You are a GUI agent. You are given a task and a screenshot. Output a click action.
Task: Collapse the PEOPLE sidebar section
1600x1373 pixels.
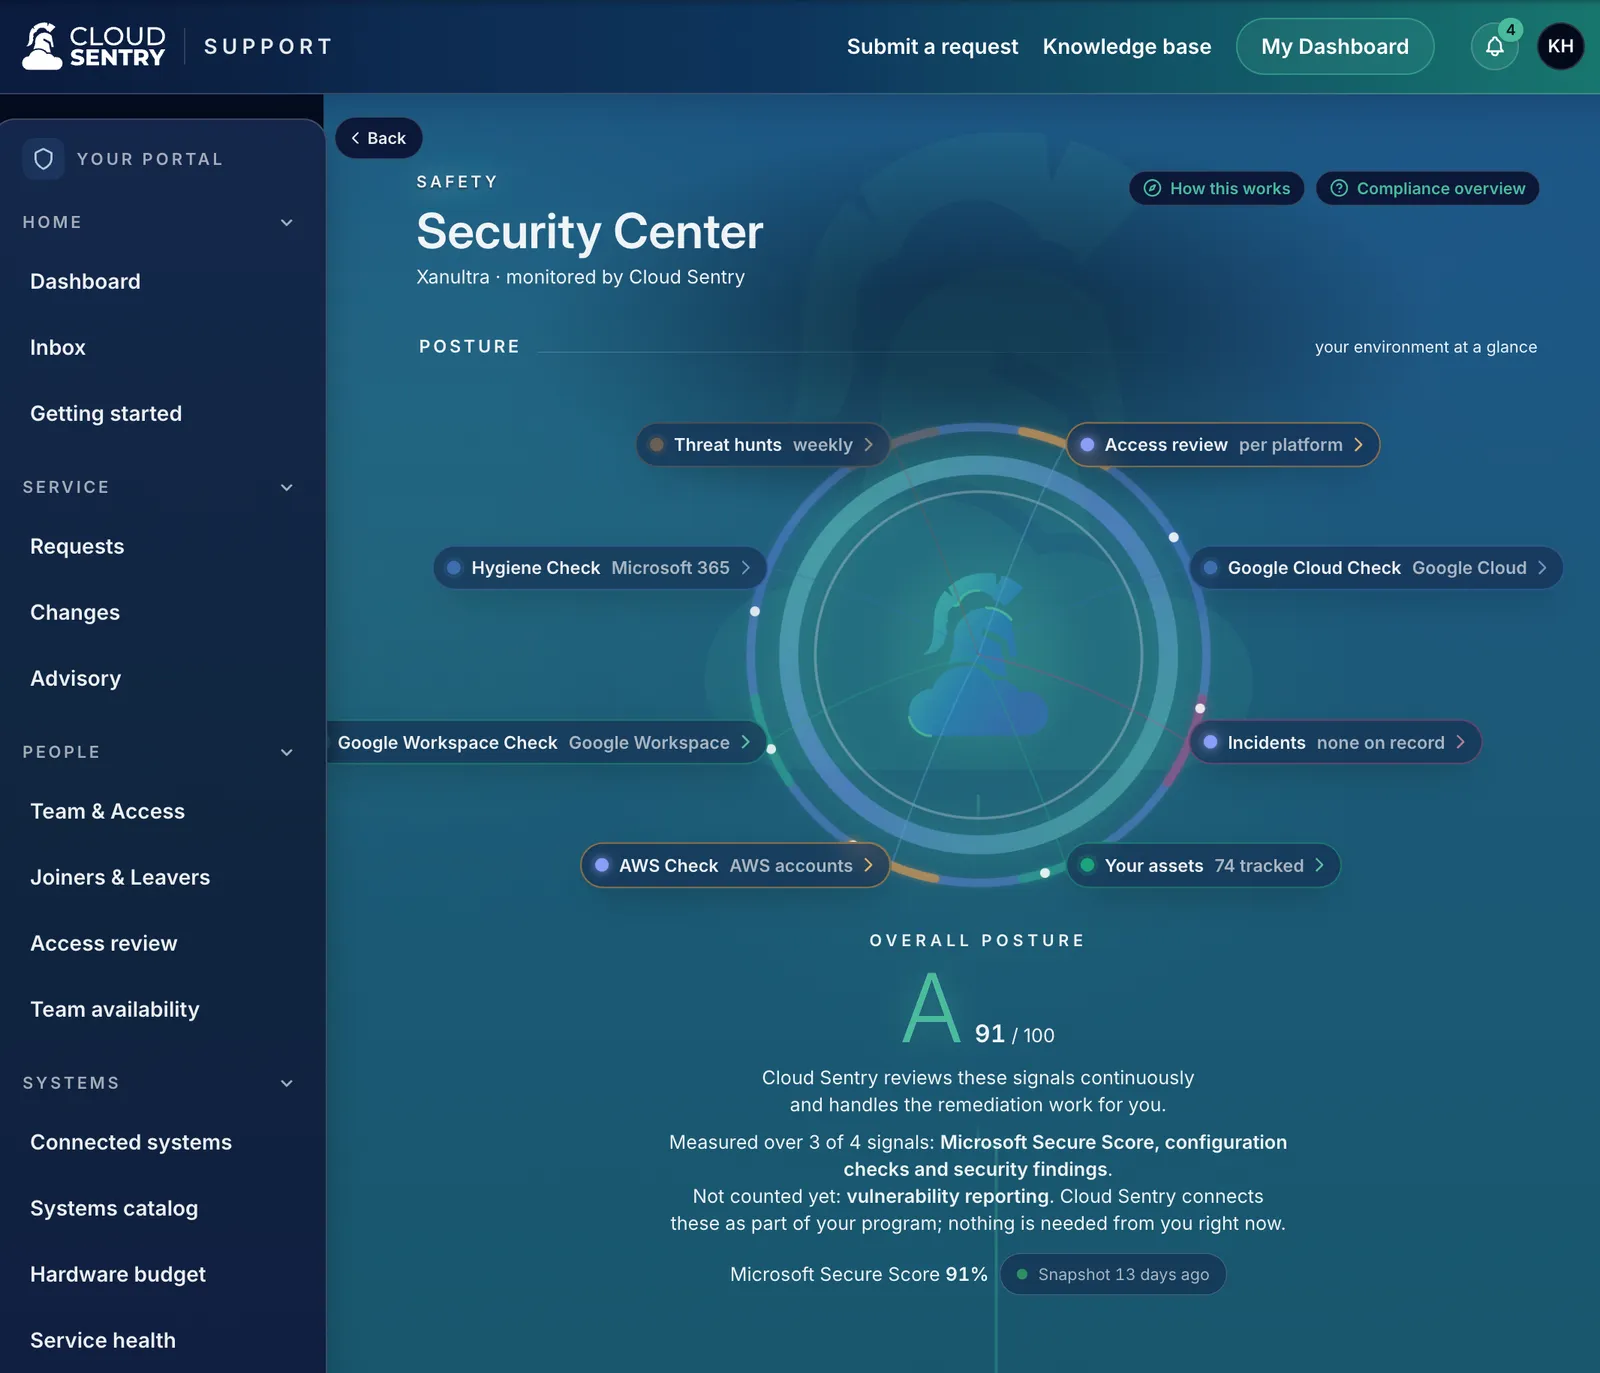click(x=287, y=752)
